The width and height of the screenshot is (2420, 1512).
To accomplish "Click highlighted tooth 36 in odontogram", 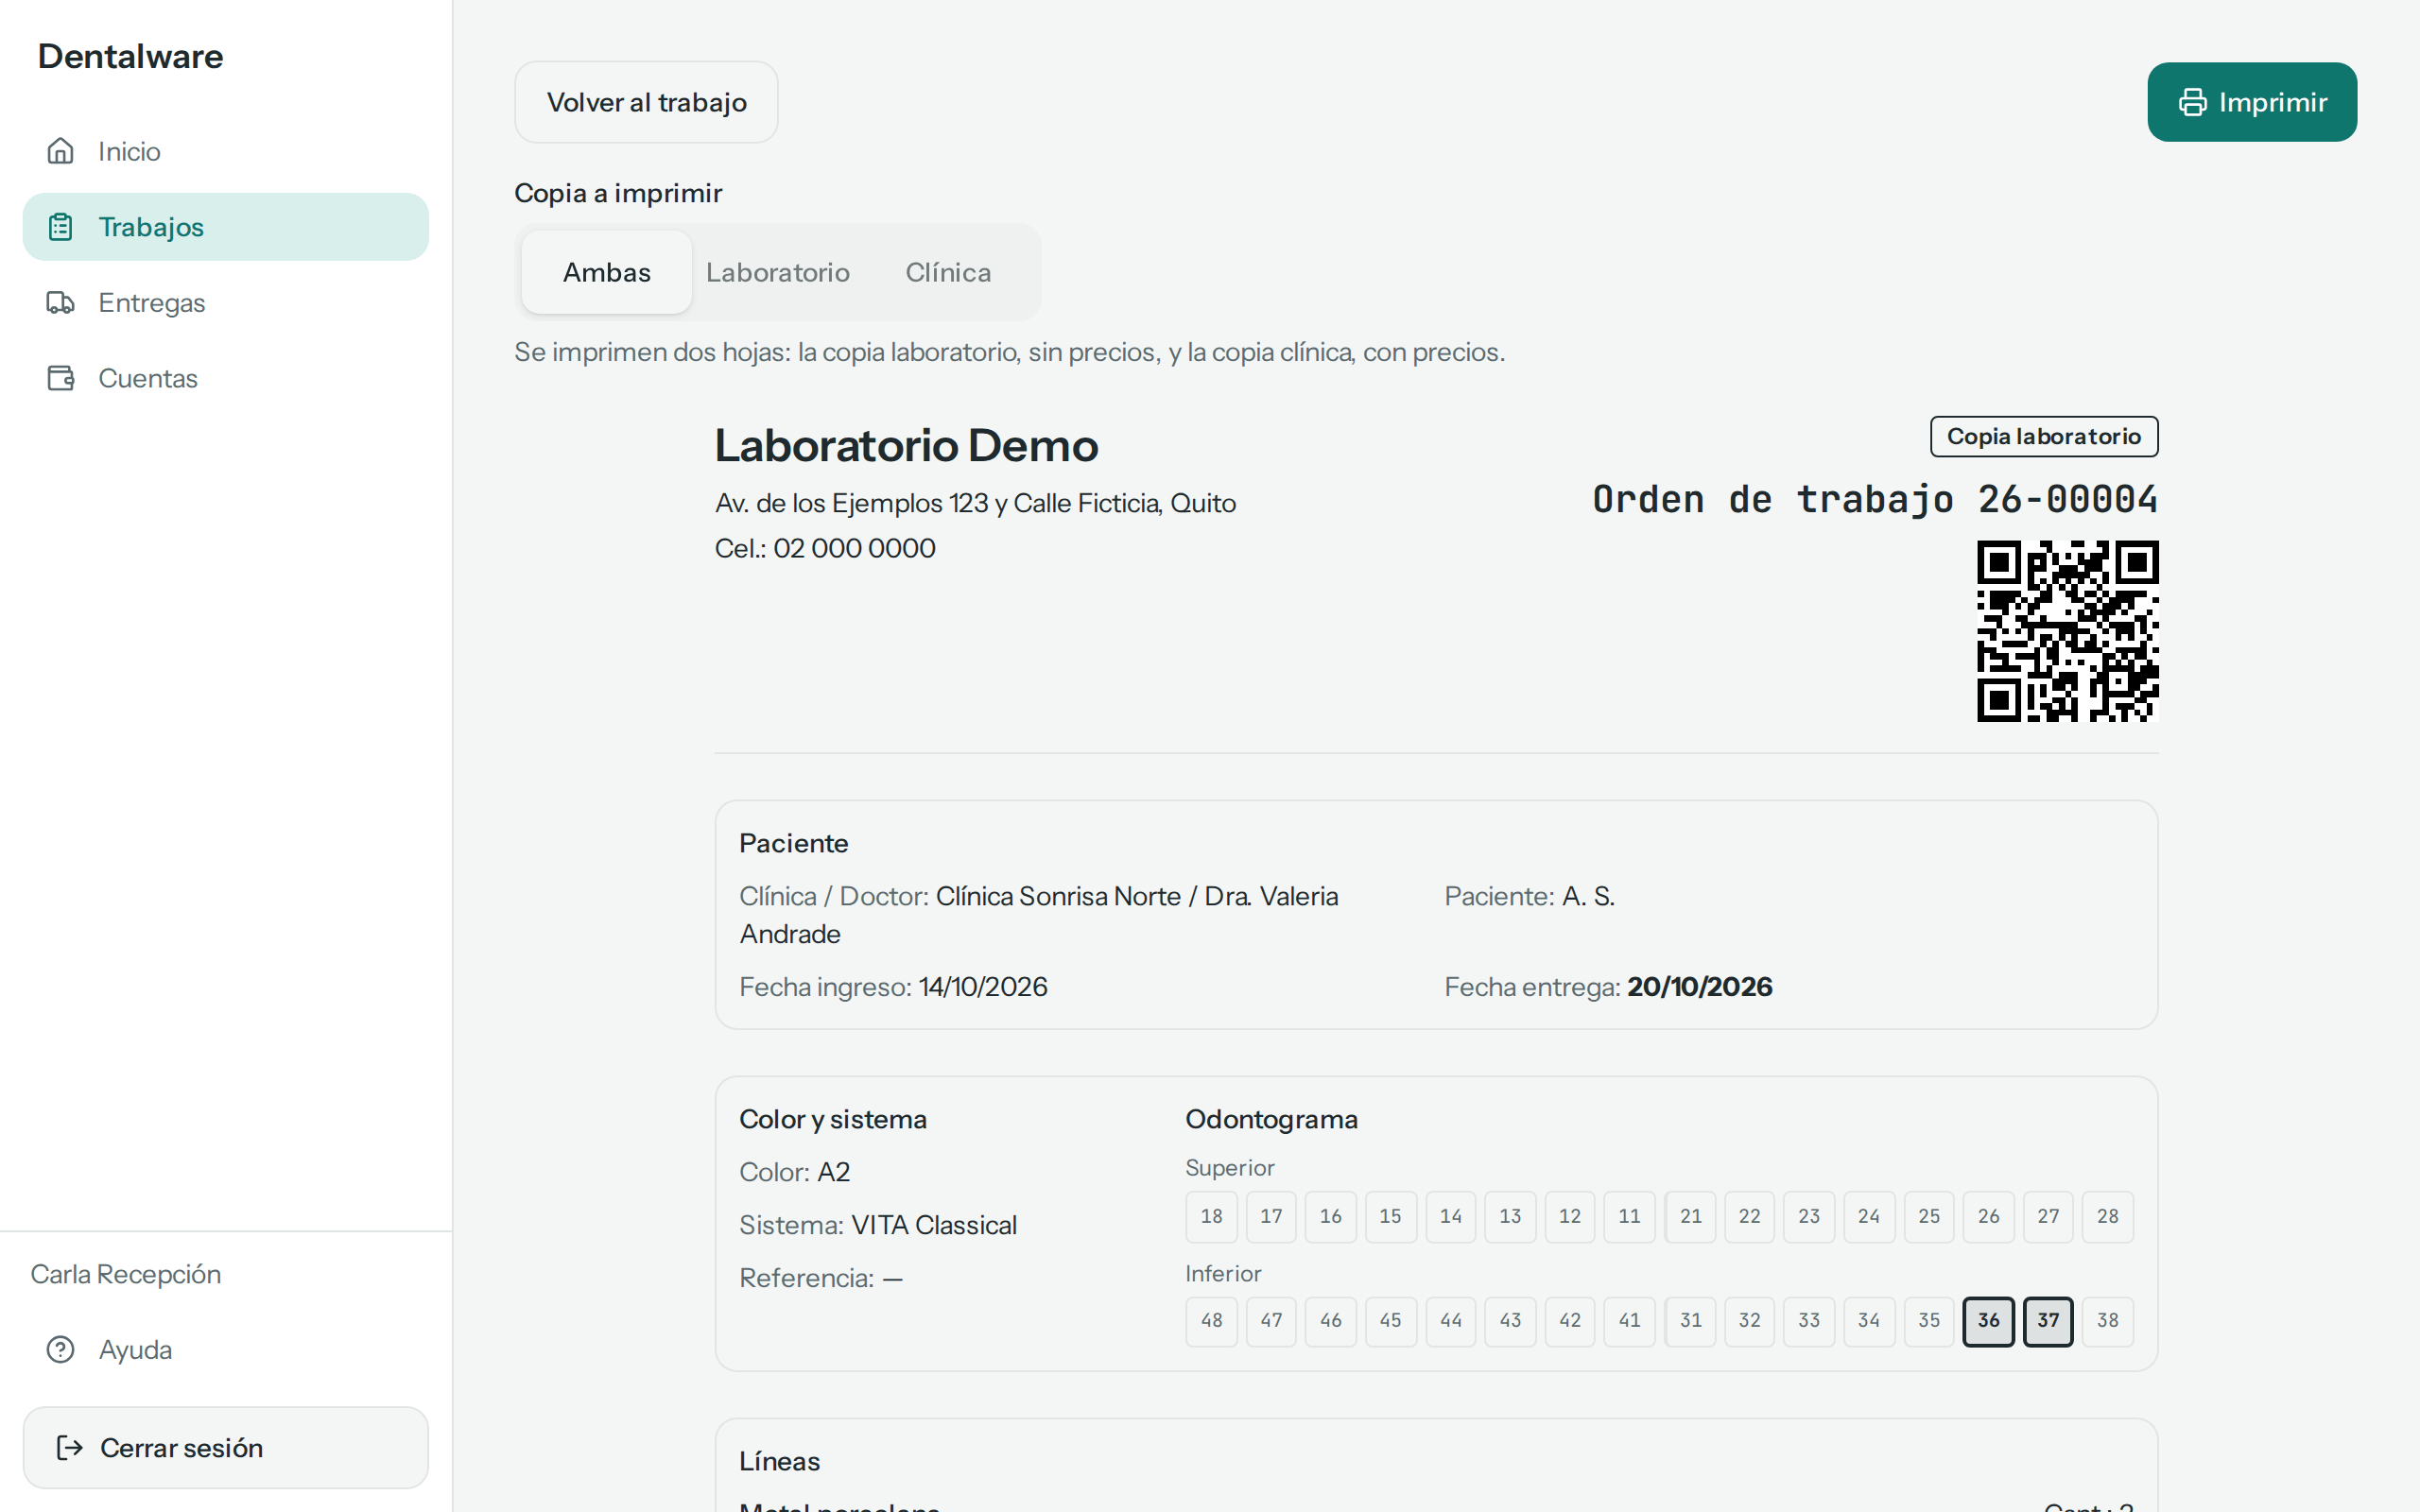I will [x=1988, y=1321].
